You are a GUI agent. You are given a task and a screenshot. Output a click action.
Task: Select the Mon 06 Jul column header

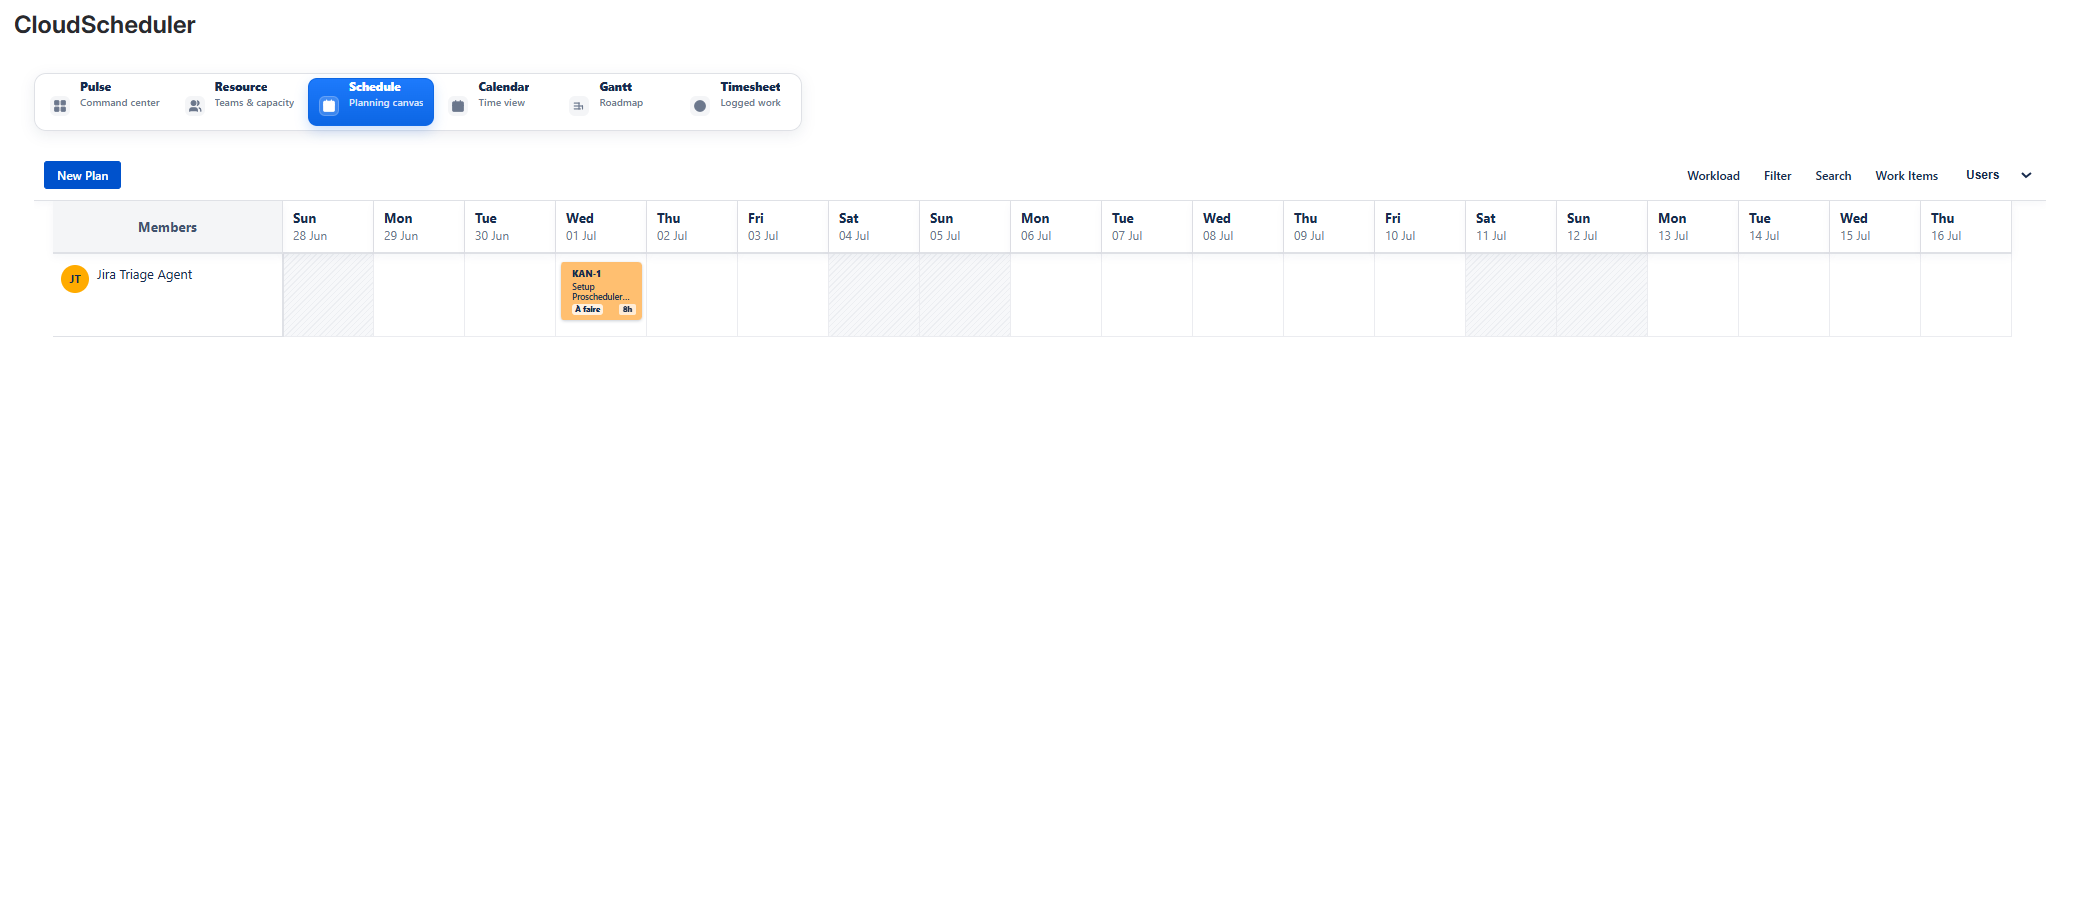(1056, 227)
